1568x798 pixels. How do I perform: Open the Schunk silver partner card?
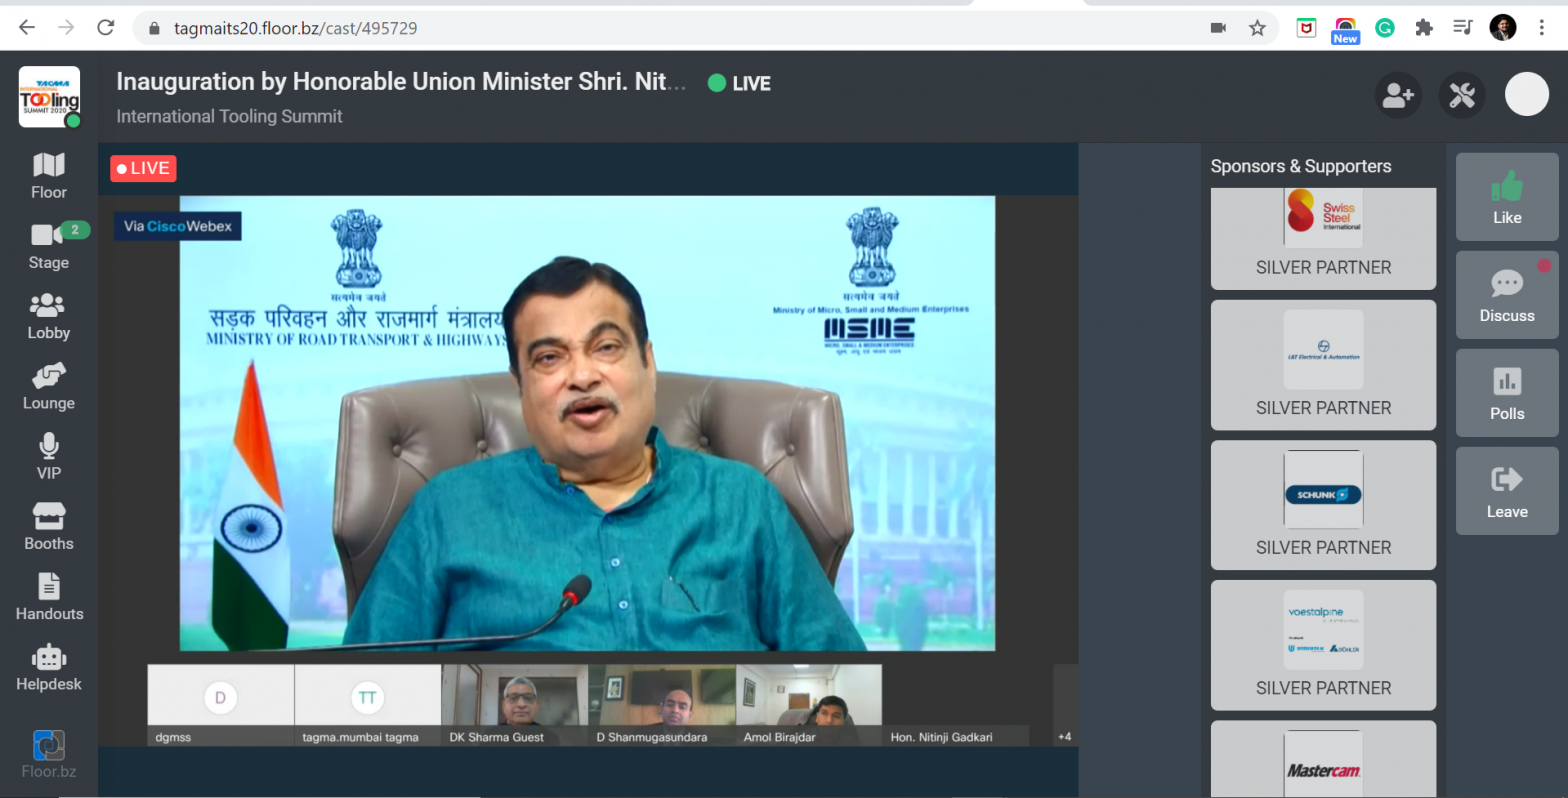point(1323,505)
